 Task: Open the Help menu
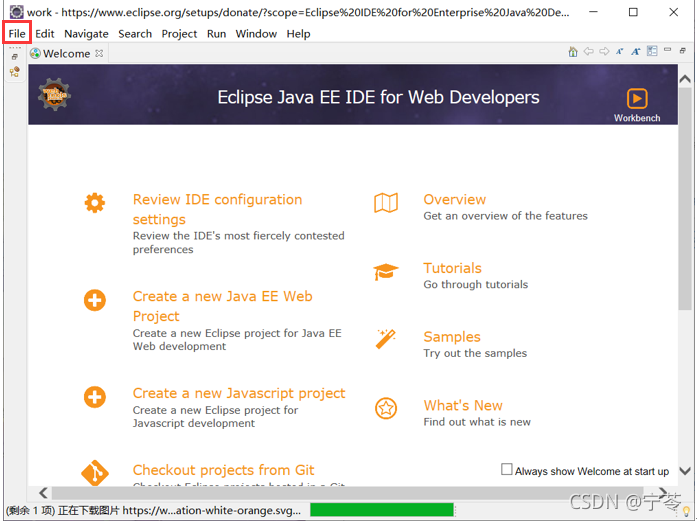[298, 34]
